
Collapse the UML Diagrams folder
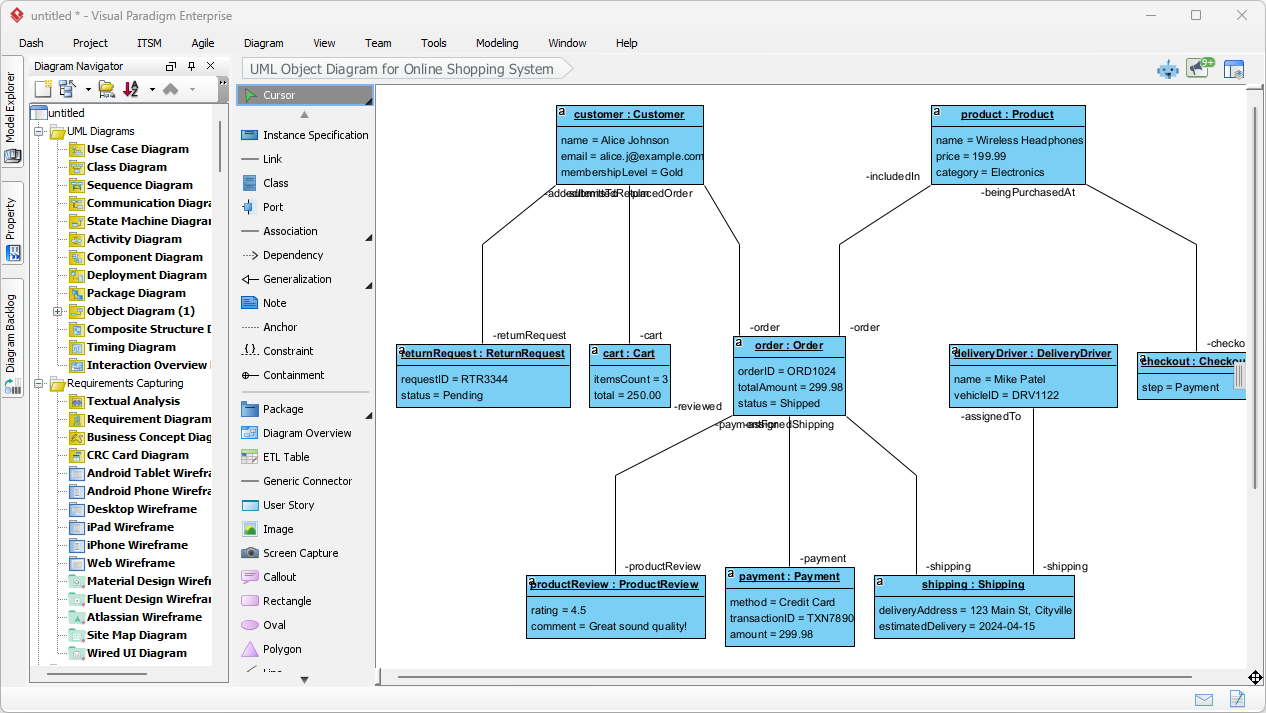click(38, 131)
